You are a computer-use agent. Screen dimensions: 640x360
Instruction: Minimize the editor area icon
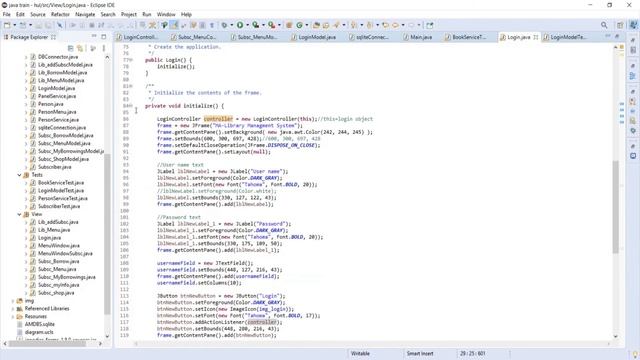point(608,37)
